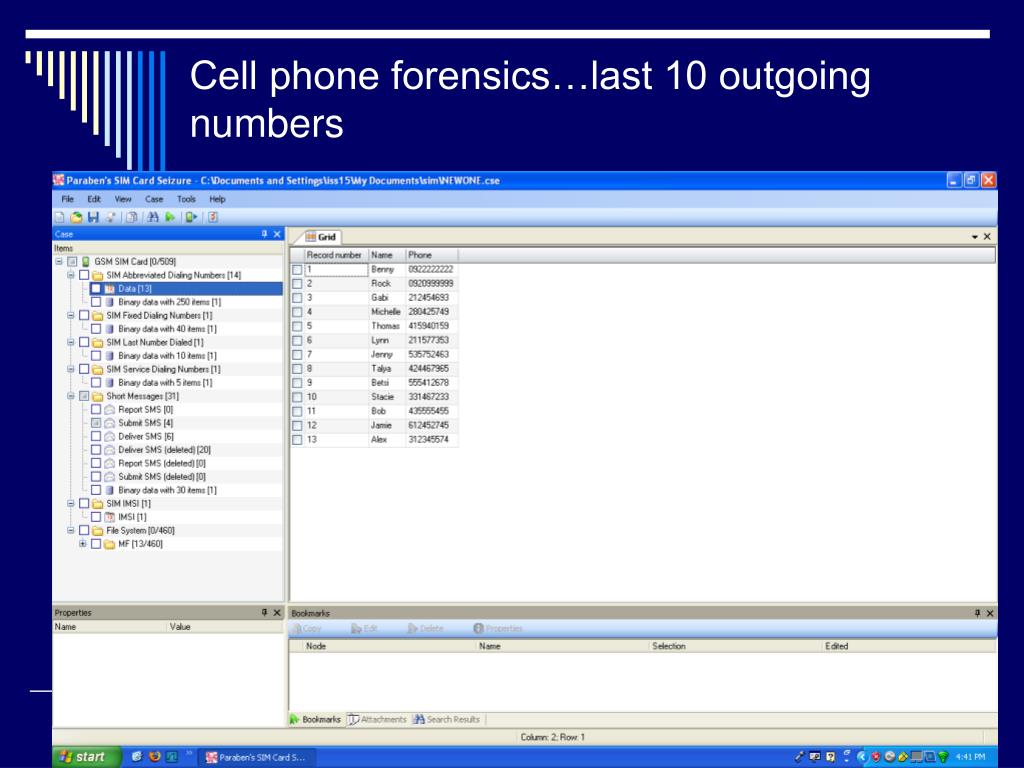Close the Properties panel with its X
Viewport: 1024px width, 768px height.
(277, 613)
